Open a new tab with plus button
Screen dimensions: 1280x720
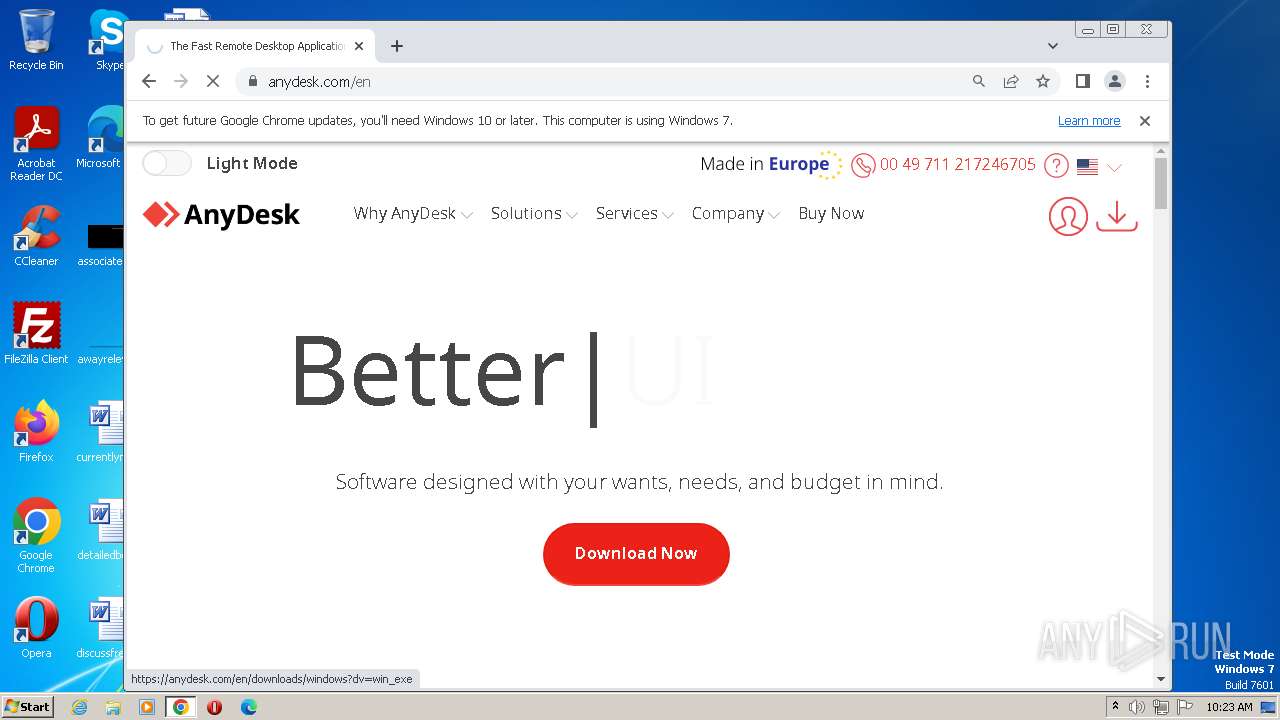(397, 46)
